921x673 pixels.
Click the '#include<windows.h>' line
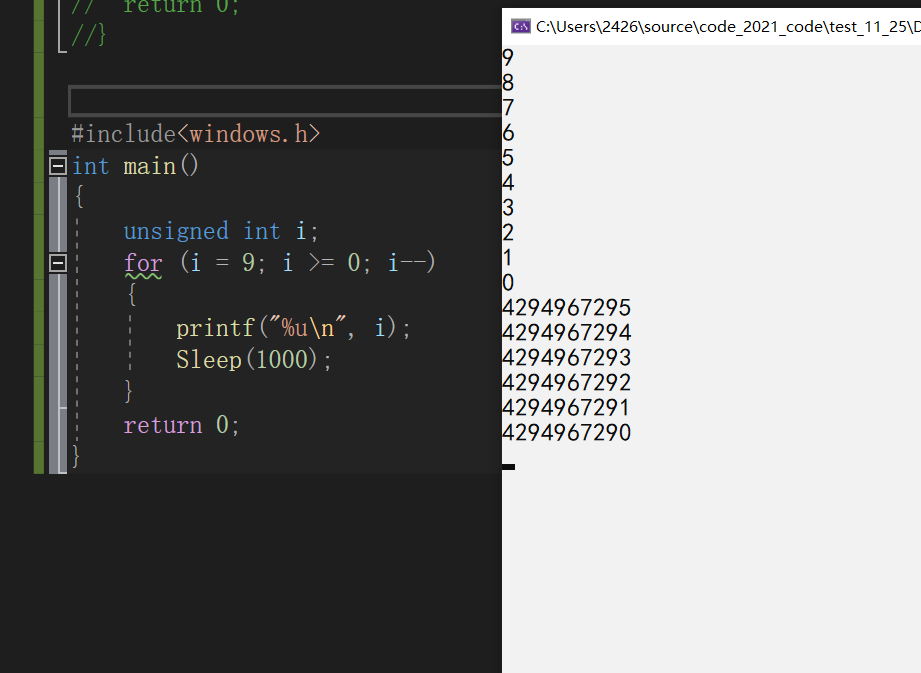(196, 134)
